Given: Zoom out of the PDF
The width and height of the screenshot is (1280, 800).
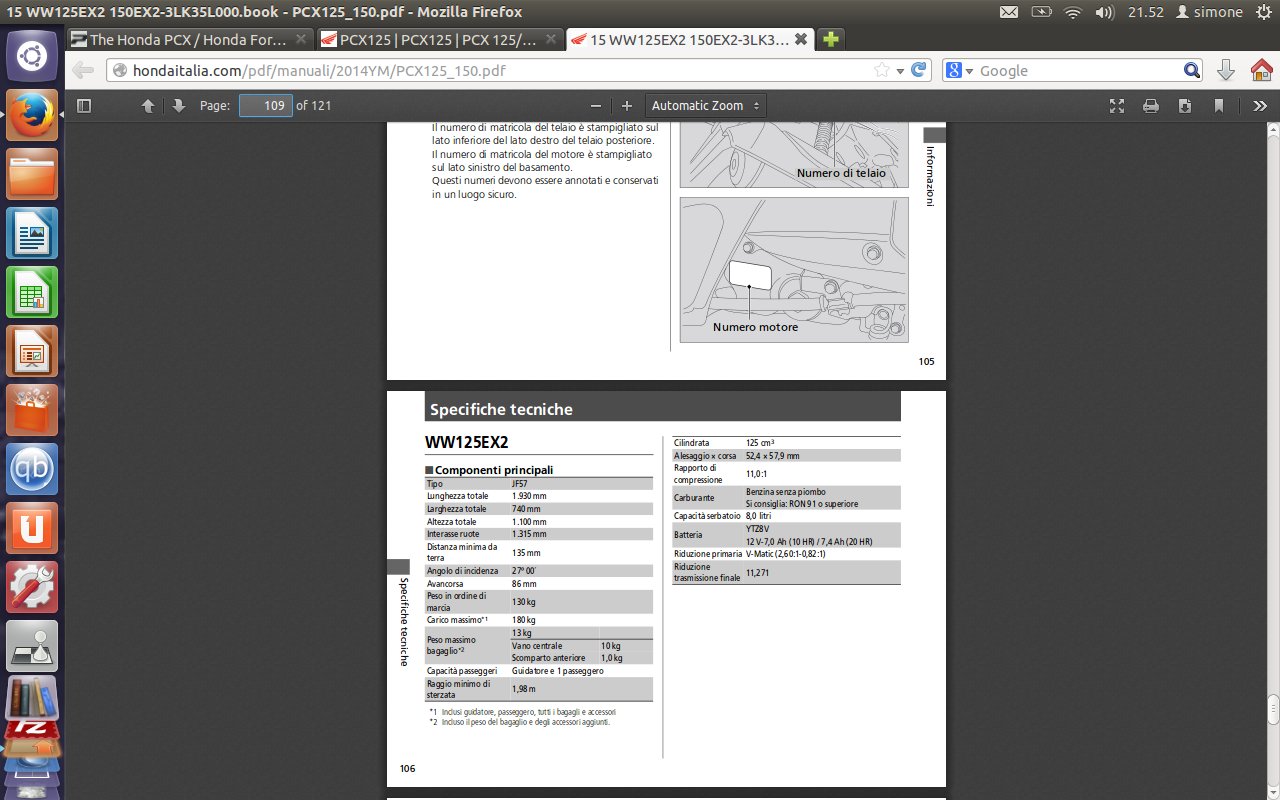Looking at the screenshot, I should (x=596, y=106).
